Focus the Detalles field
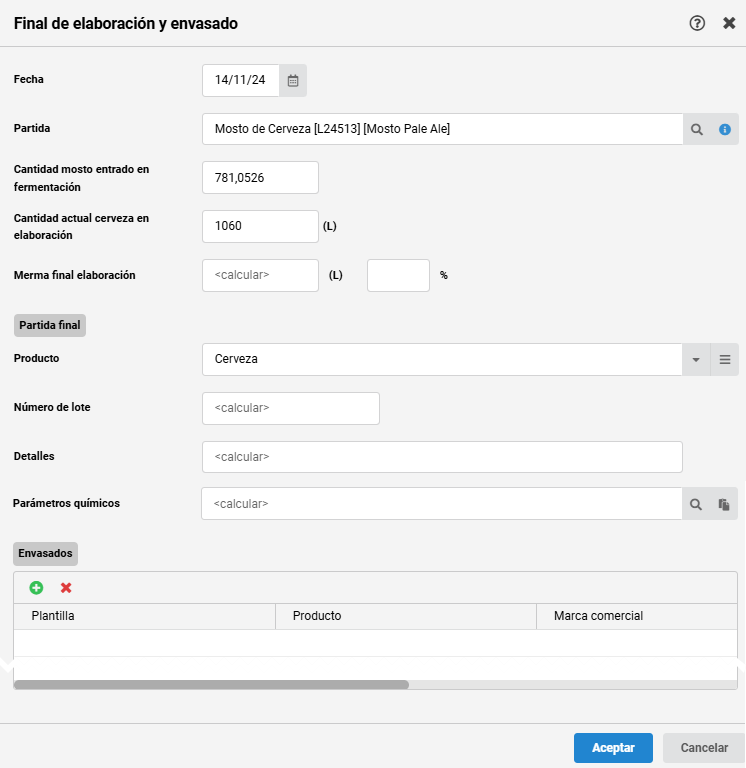Viewport: 746px width, 768px height. (x=442, y=457)
